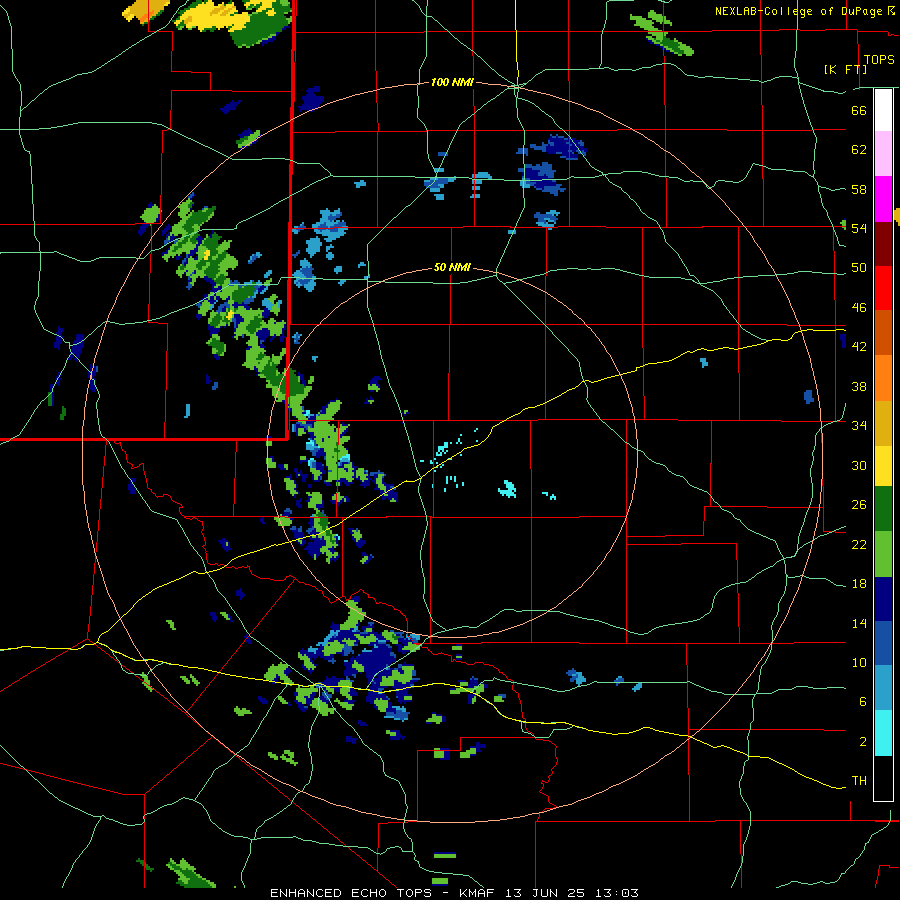Viewport: 900px width, 900px height.
Task: Pick the yellow segment in the legend
Action: pyautogui.click(x=883, y=466)
